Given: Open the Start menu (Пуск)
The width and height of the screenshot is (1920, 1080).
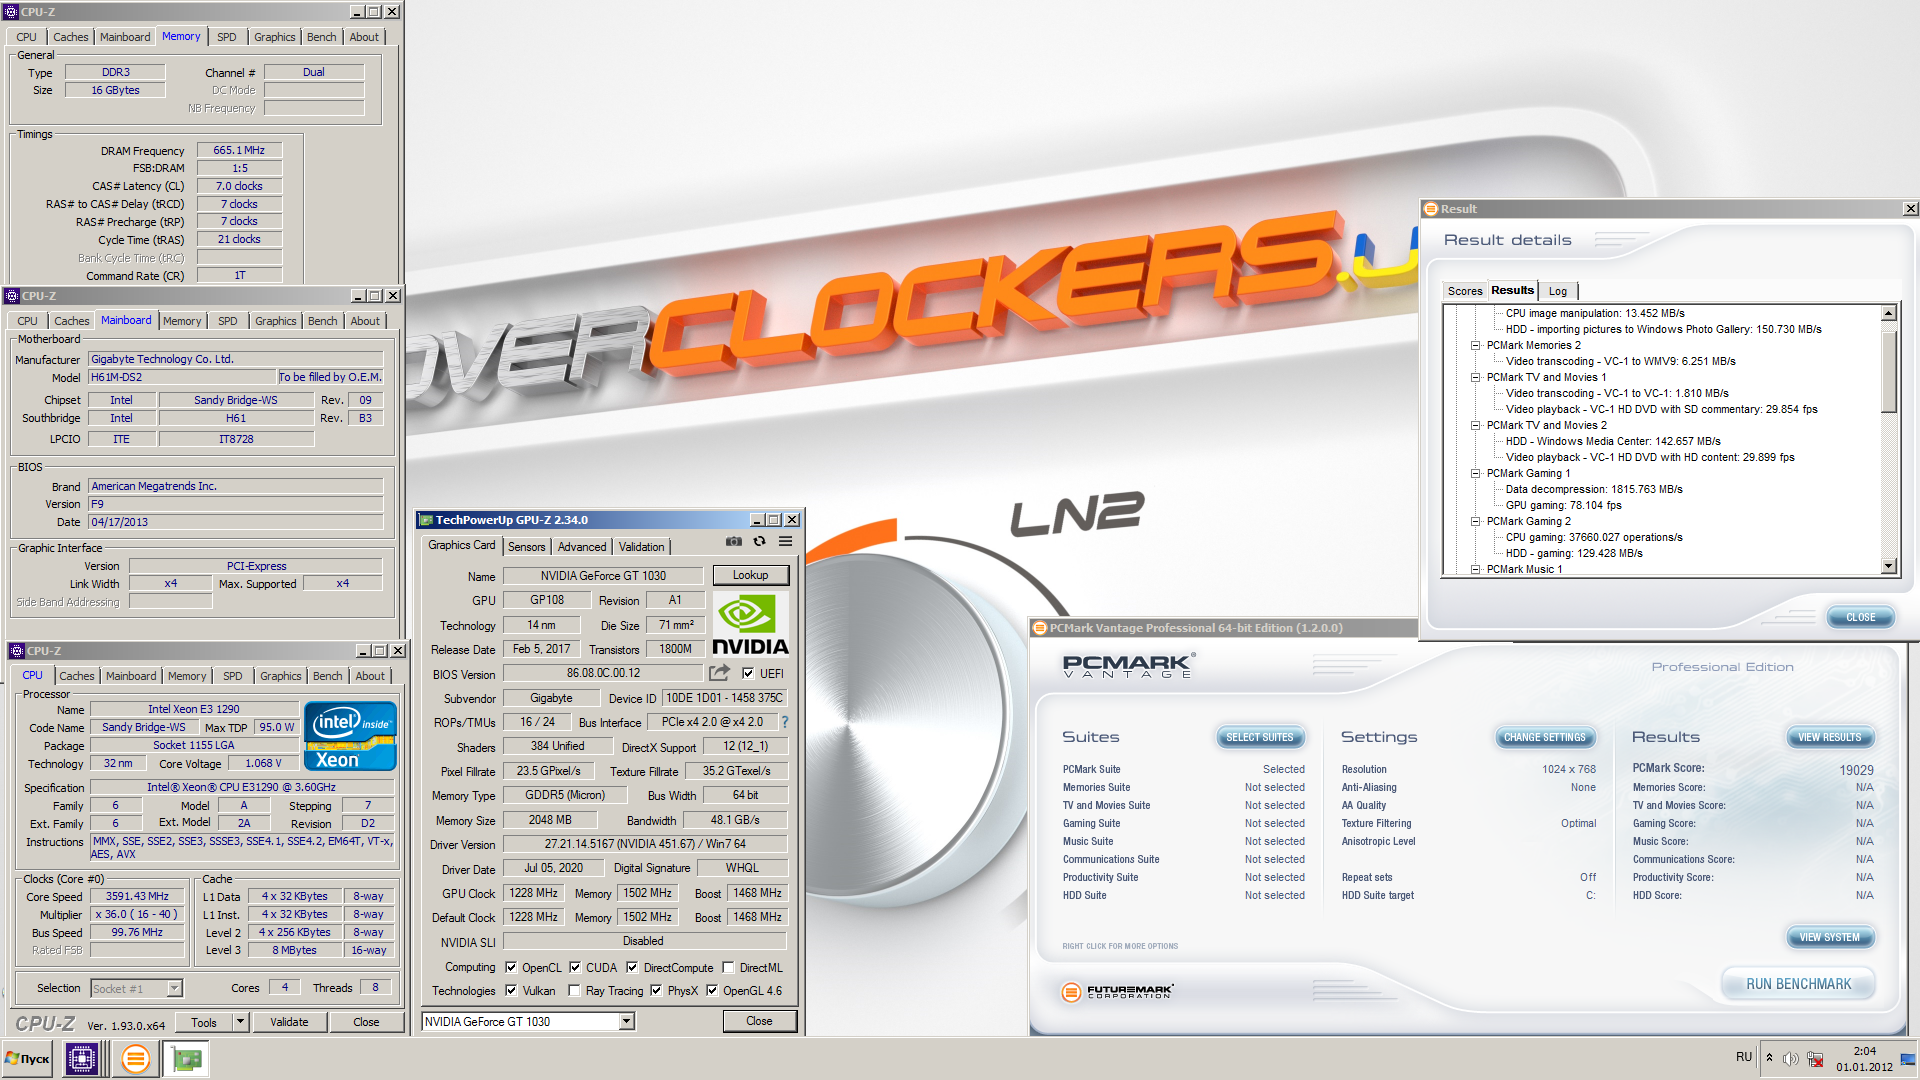Looking at the screenshot, I should (x=28, y=1058).
